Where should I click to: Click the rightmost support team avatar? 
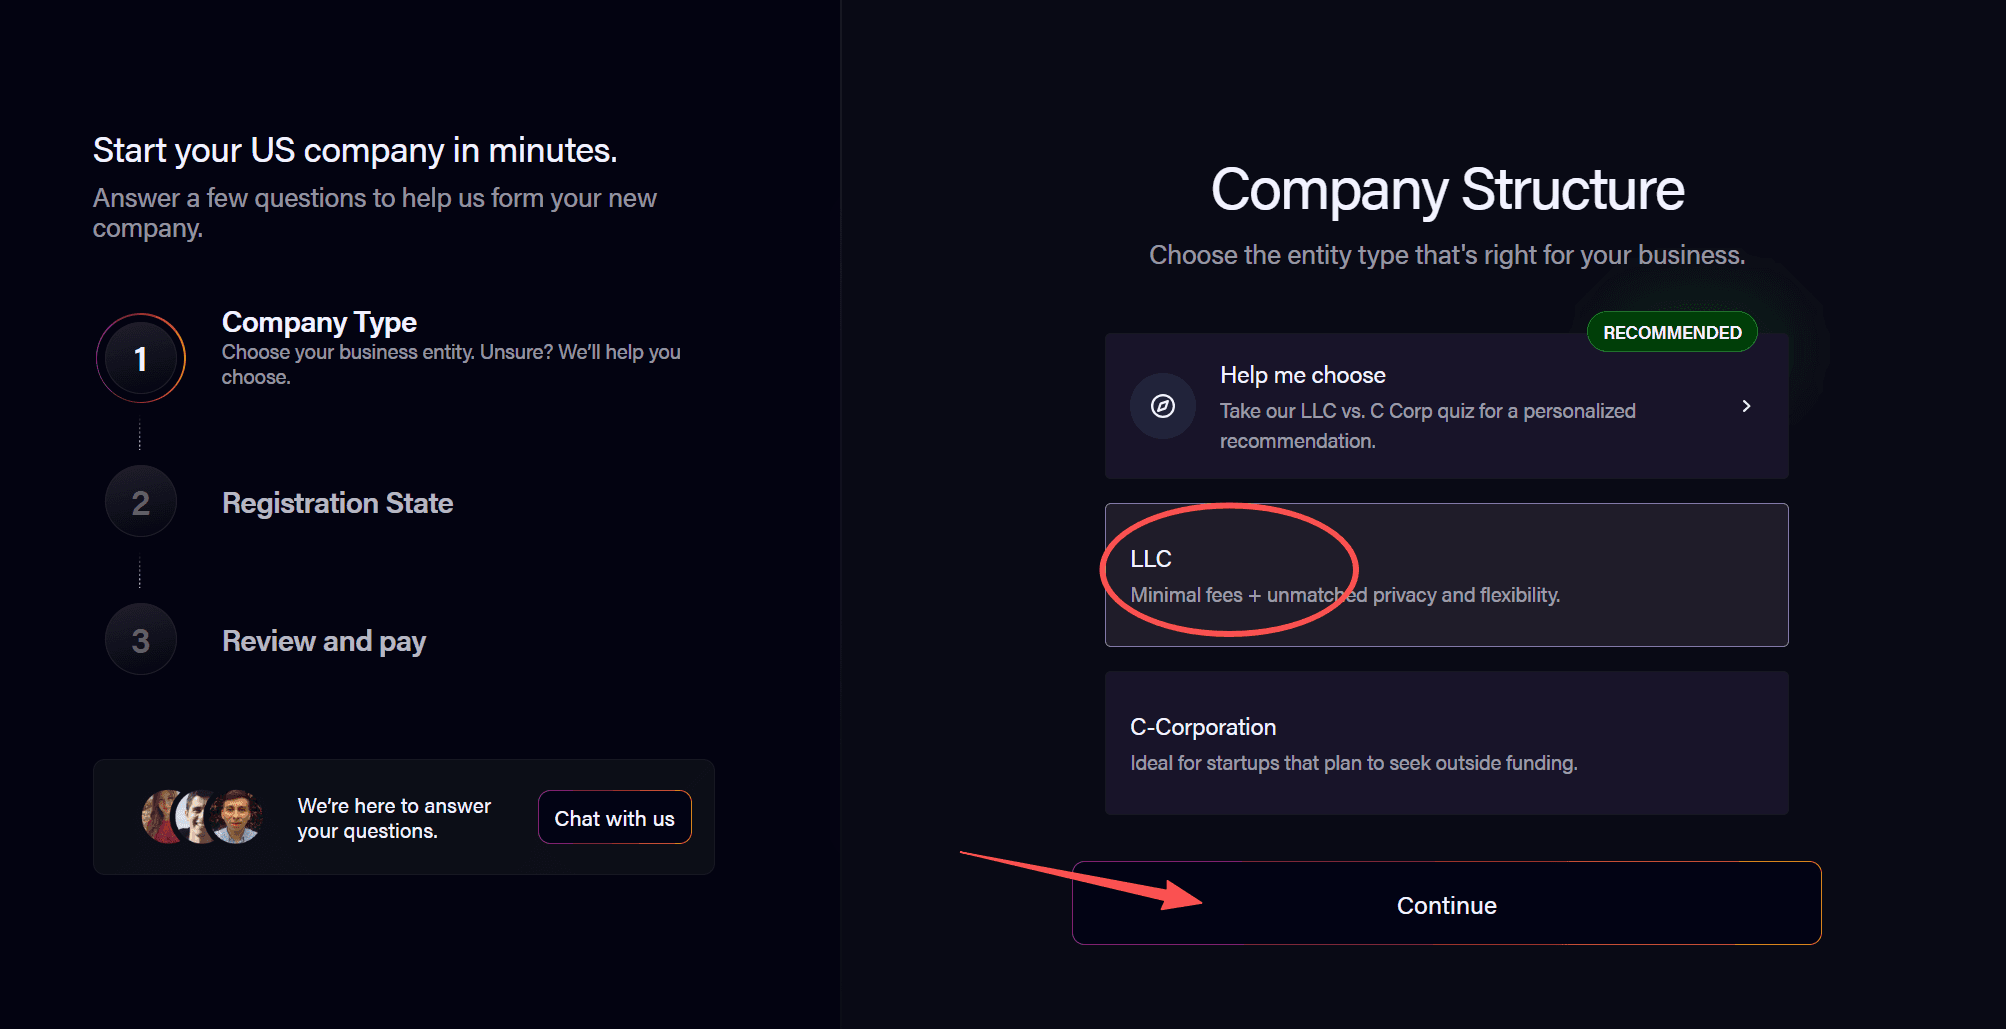point(237,817)
